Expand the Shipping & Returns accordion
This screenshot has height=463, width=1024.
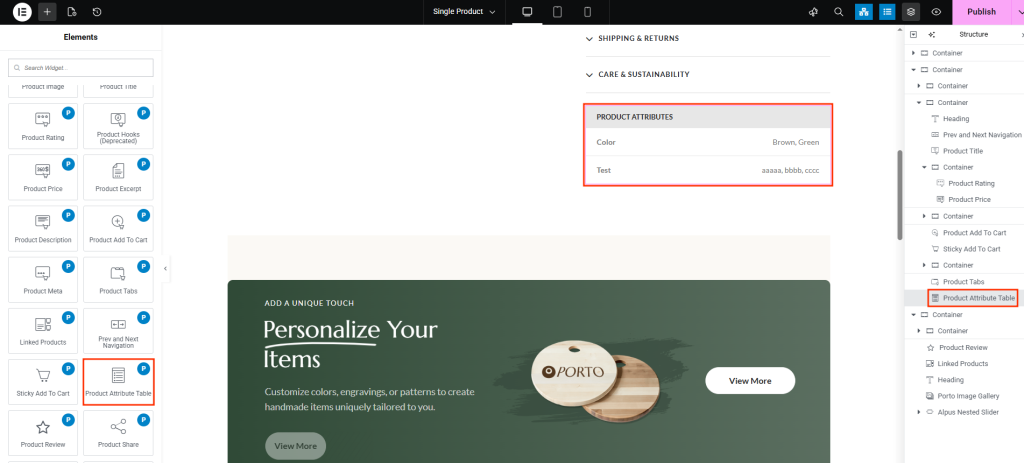707,38
